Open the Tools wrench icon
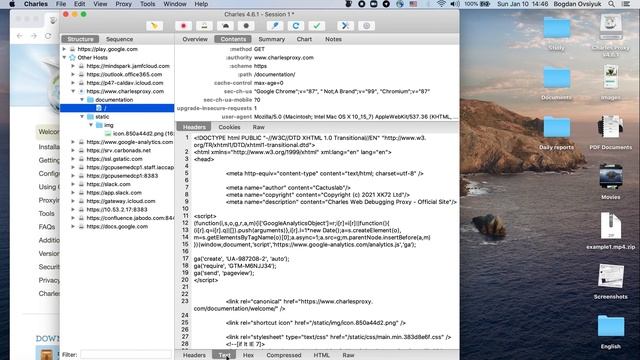 (345, 26)
